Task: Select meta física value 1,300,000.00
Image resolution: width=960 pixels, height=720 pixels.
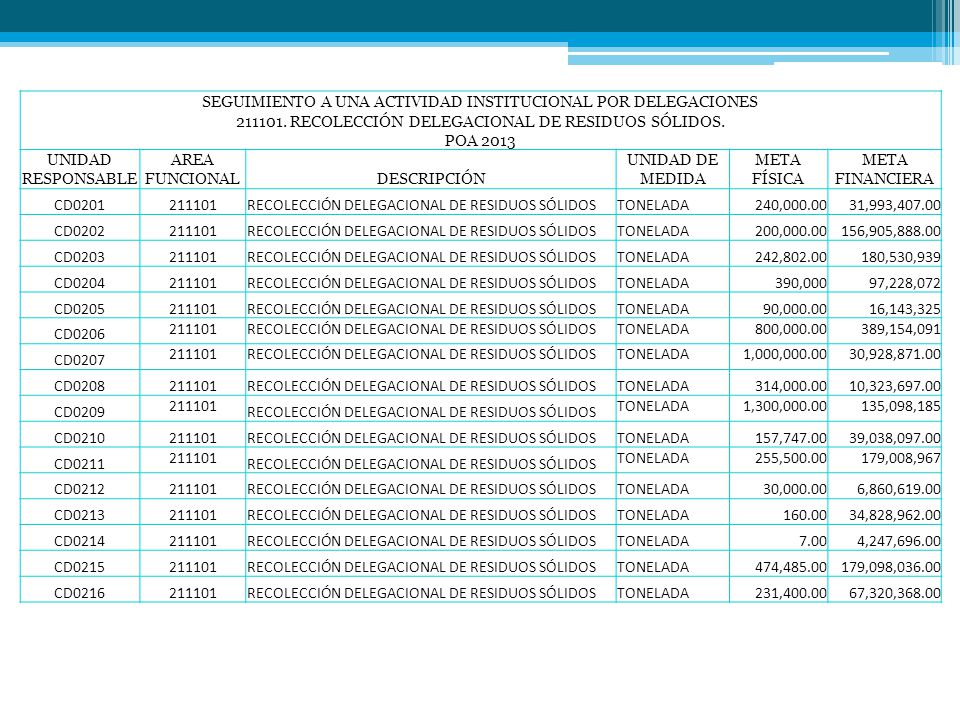Action: pyautogui.click(x=785, y=407)
